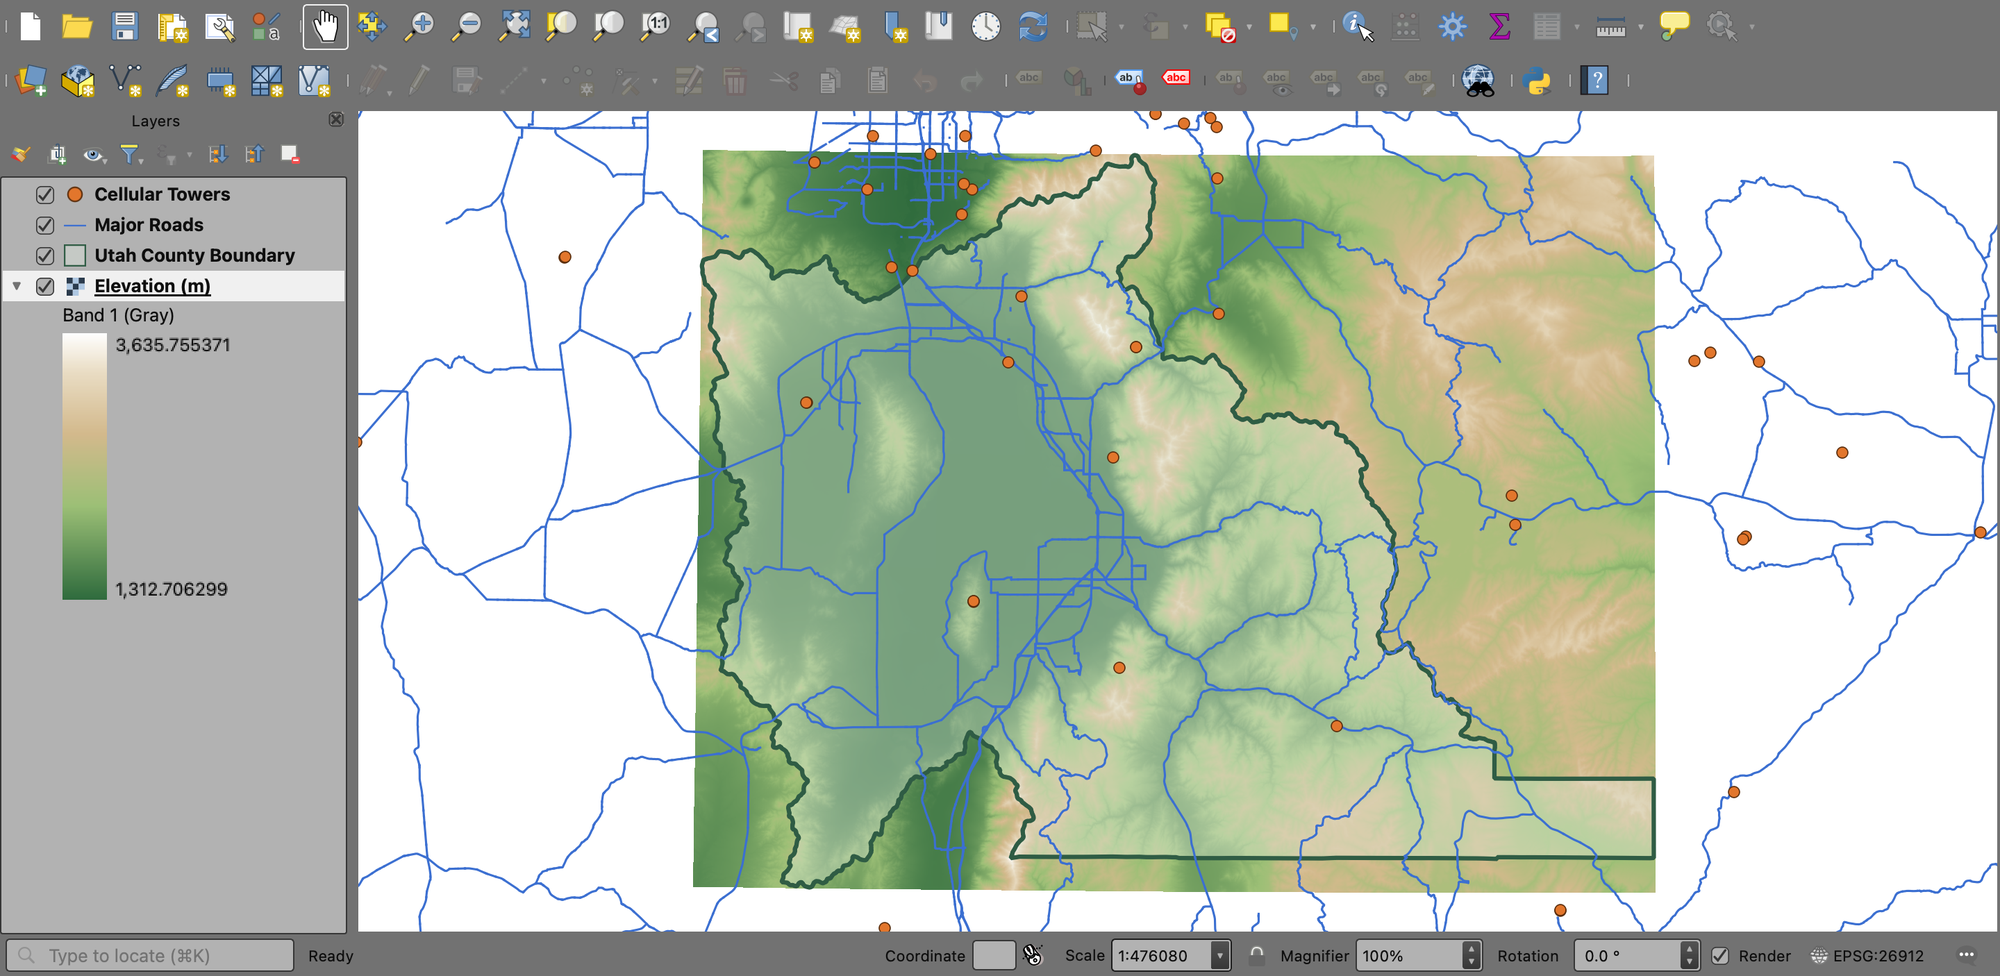The height and width of the screenshot is (976, 2000).
Task: Click the Zoom Full extent icon
Action: (x=514, y=27)
